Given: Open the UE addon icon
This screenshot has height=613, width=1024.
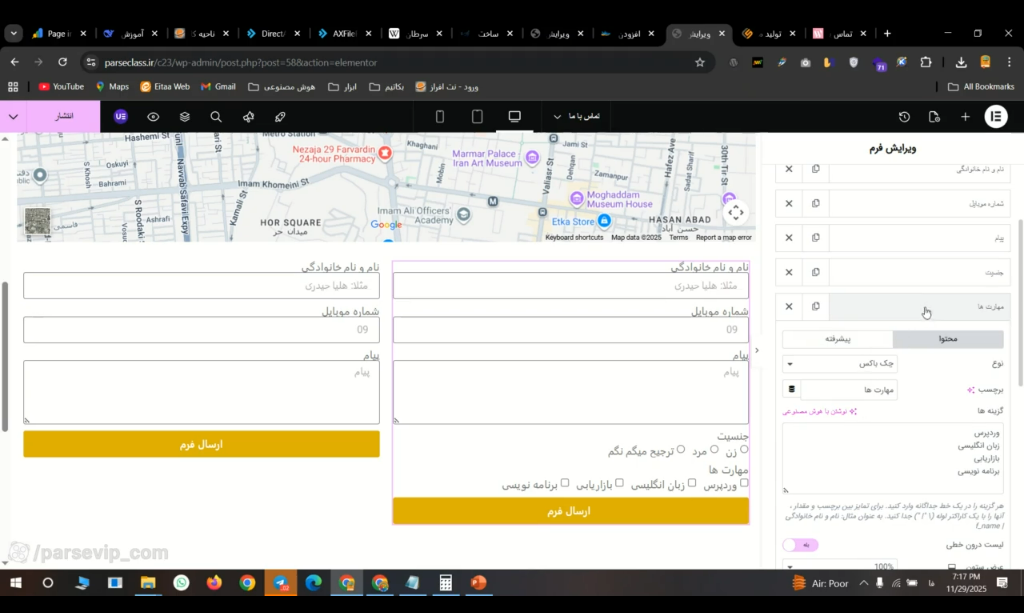Looking at the screenshot, I should tap(121, 116).
